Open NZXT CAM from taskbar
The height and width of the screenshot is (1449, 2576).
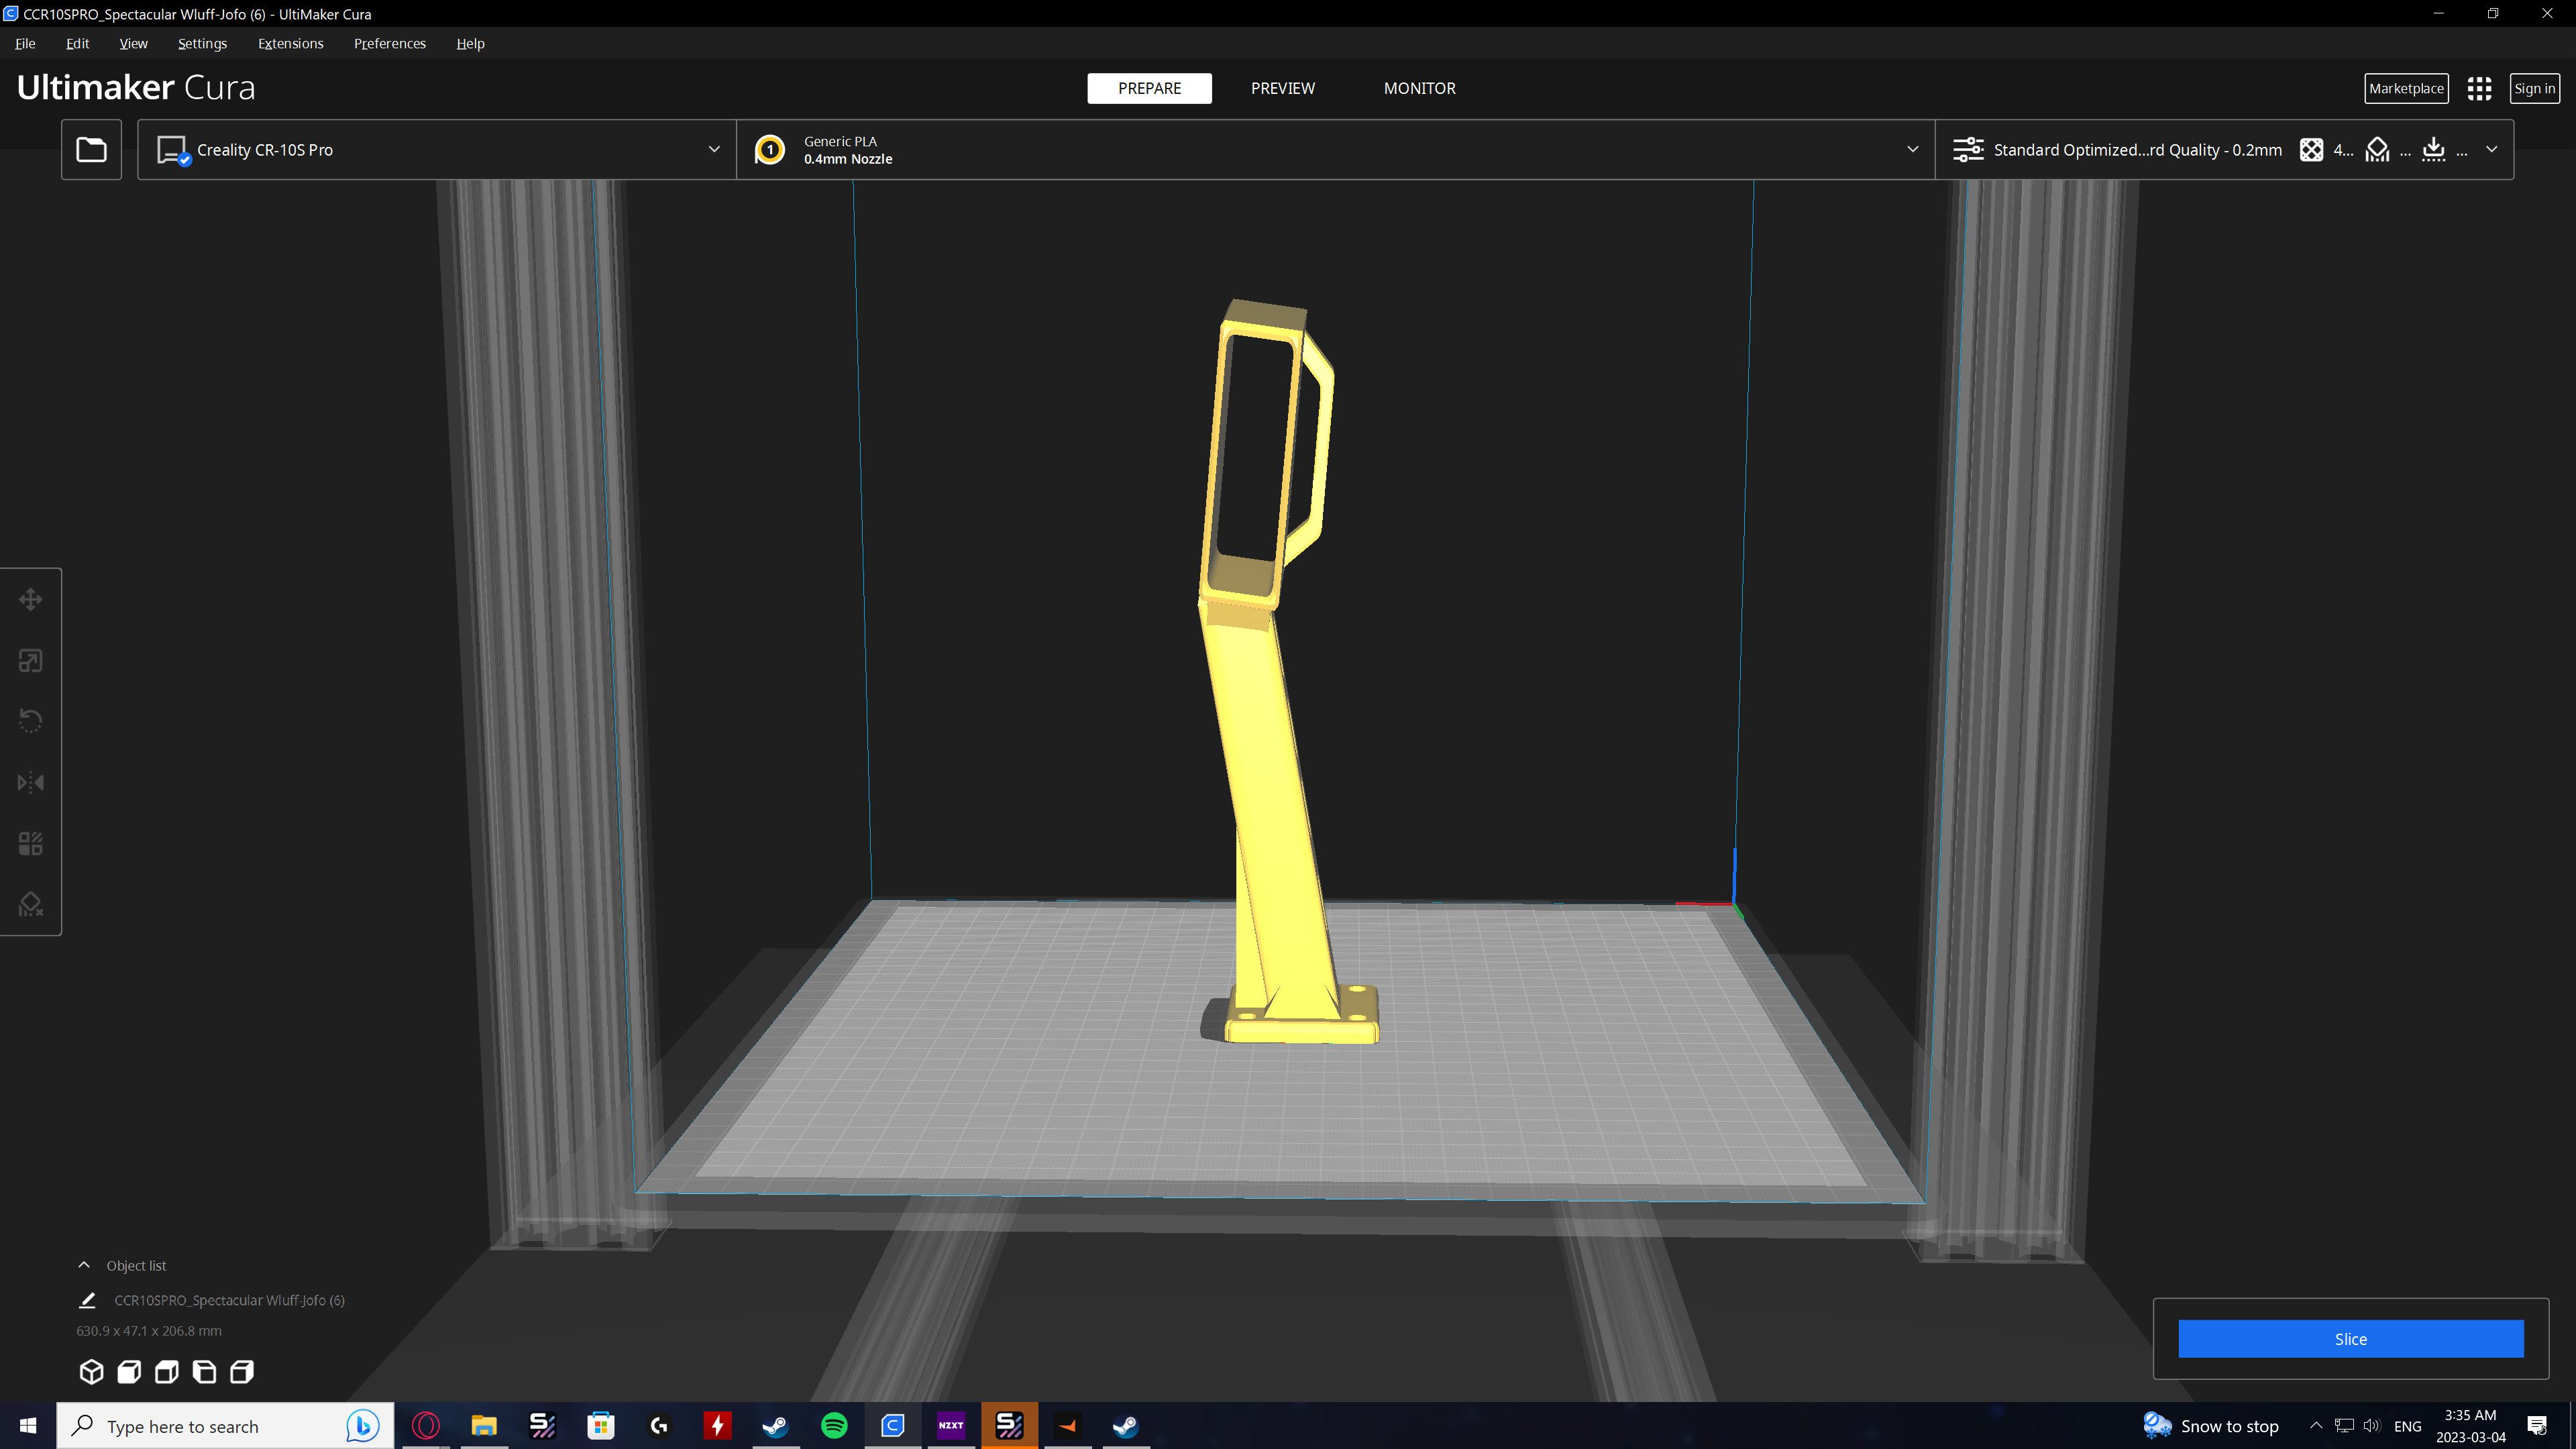951,1426
